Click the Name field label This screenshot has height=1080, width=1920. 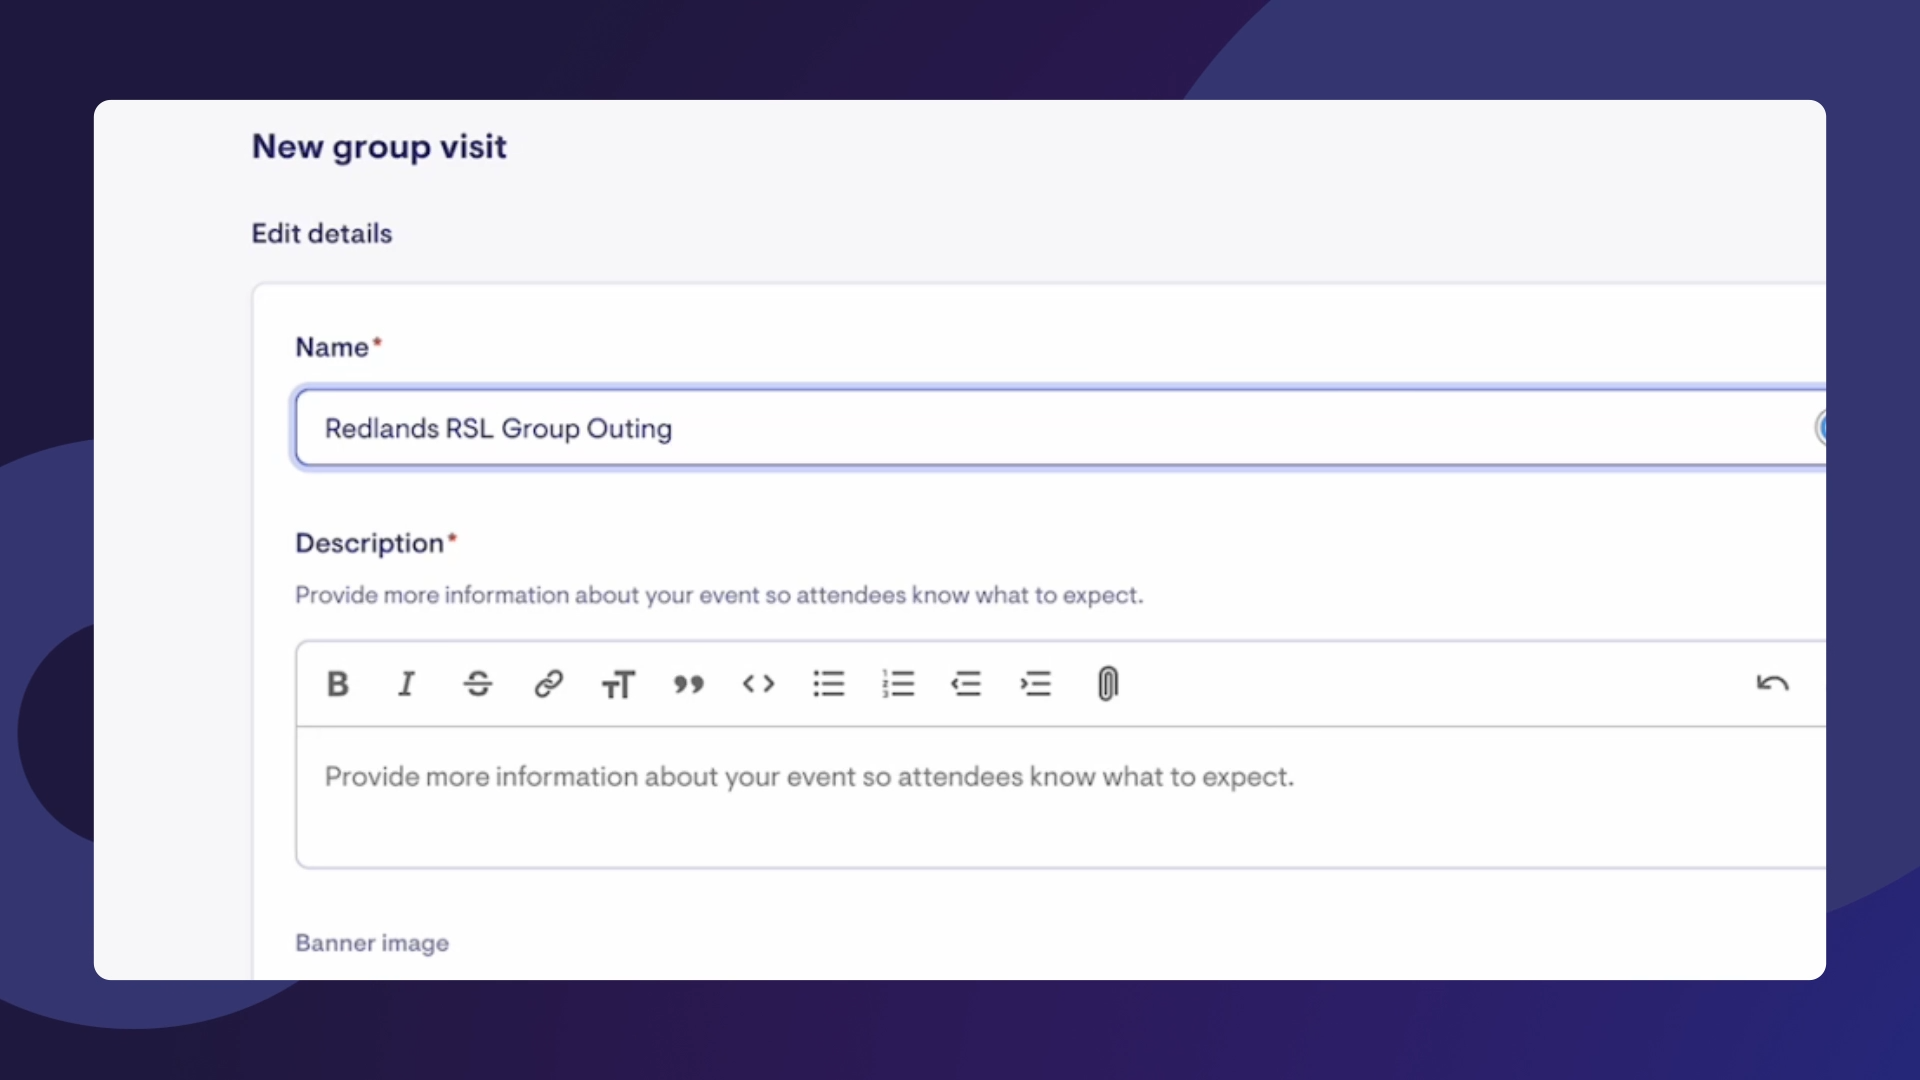click(x=332, y=347)
